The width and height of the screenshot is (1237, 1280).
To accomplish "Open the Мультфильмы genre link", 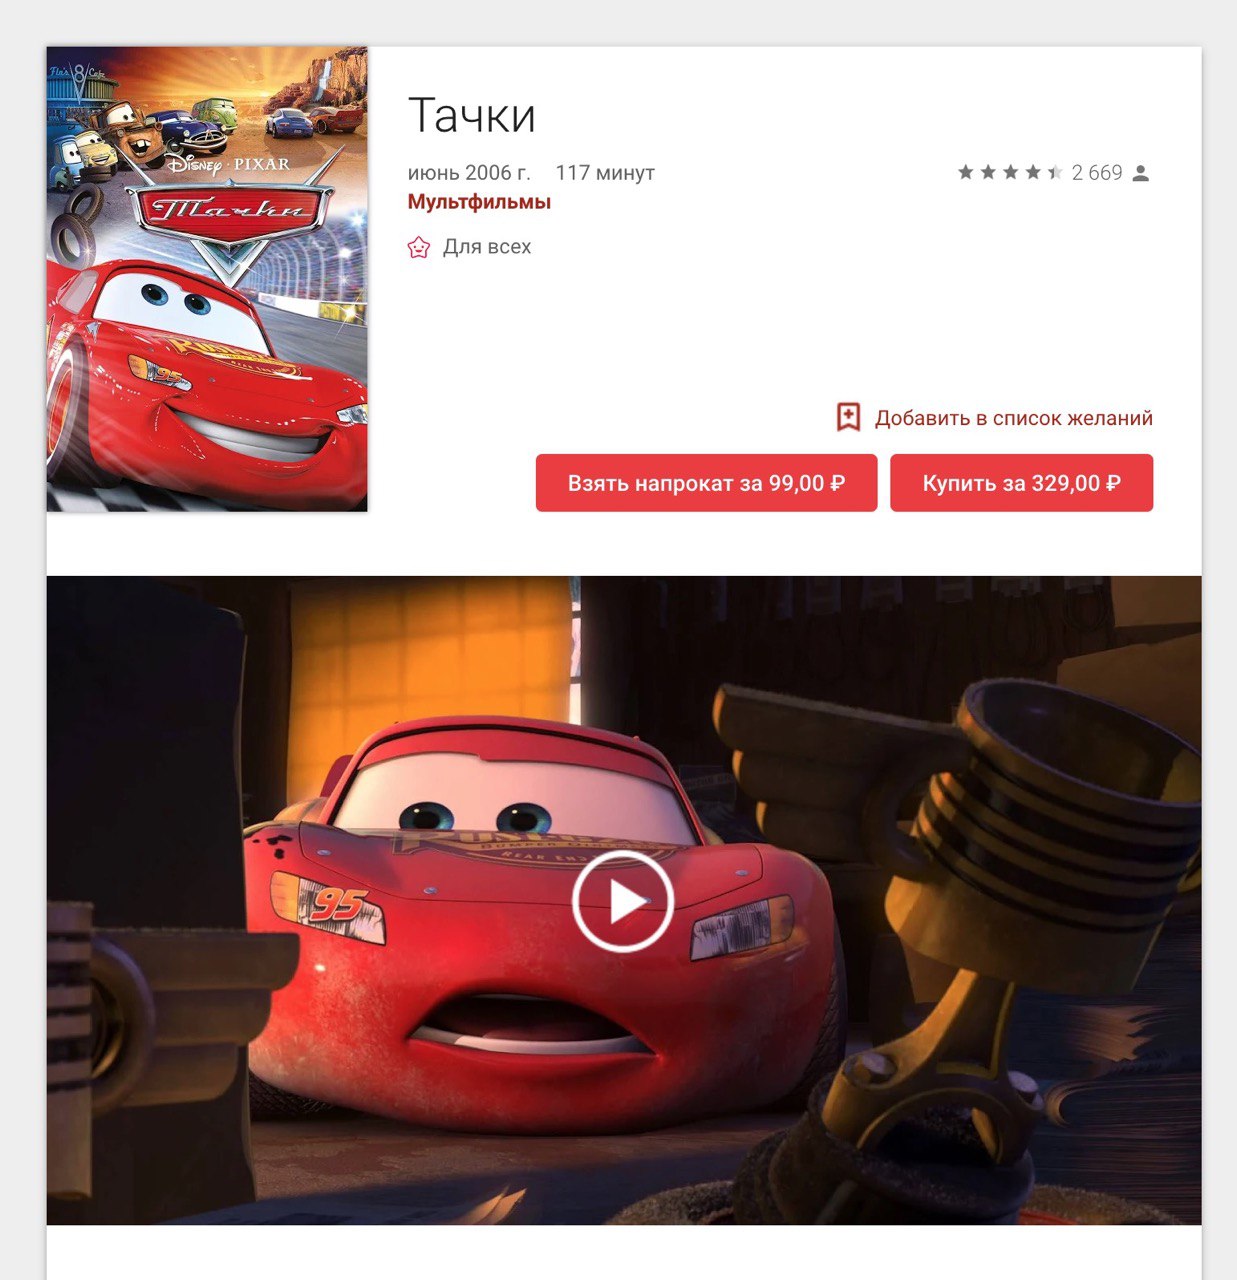I will [479, 202].
